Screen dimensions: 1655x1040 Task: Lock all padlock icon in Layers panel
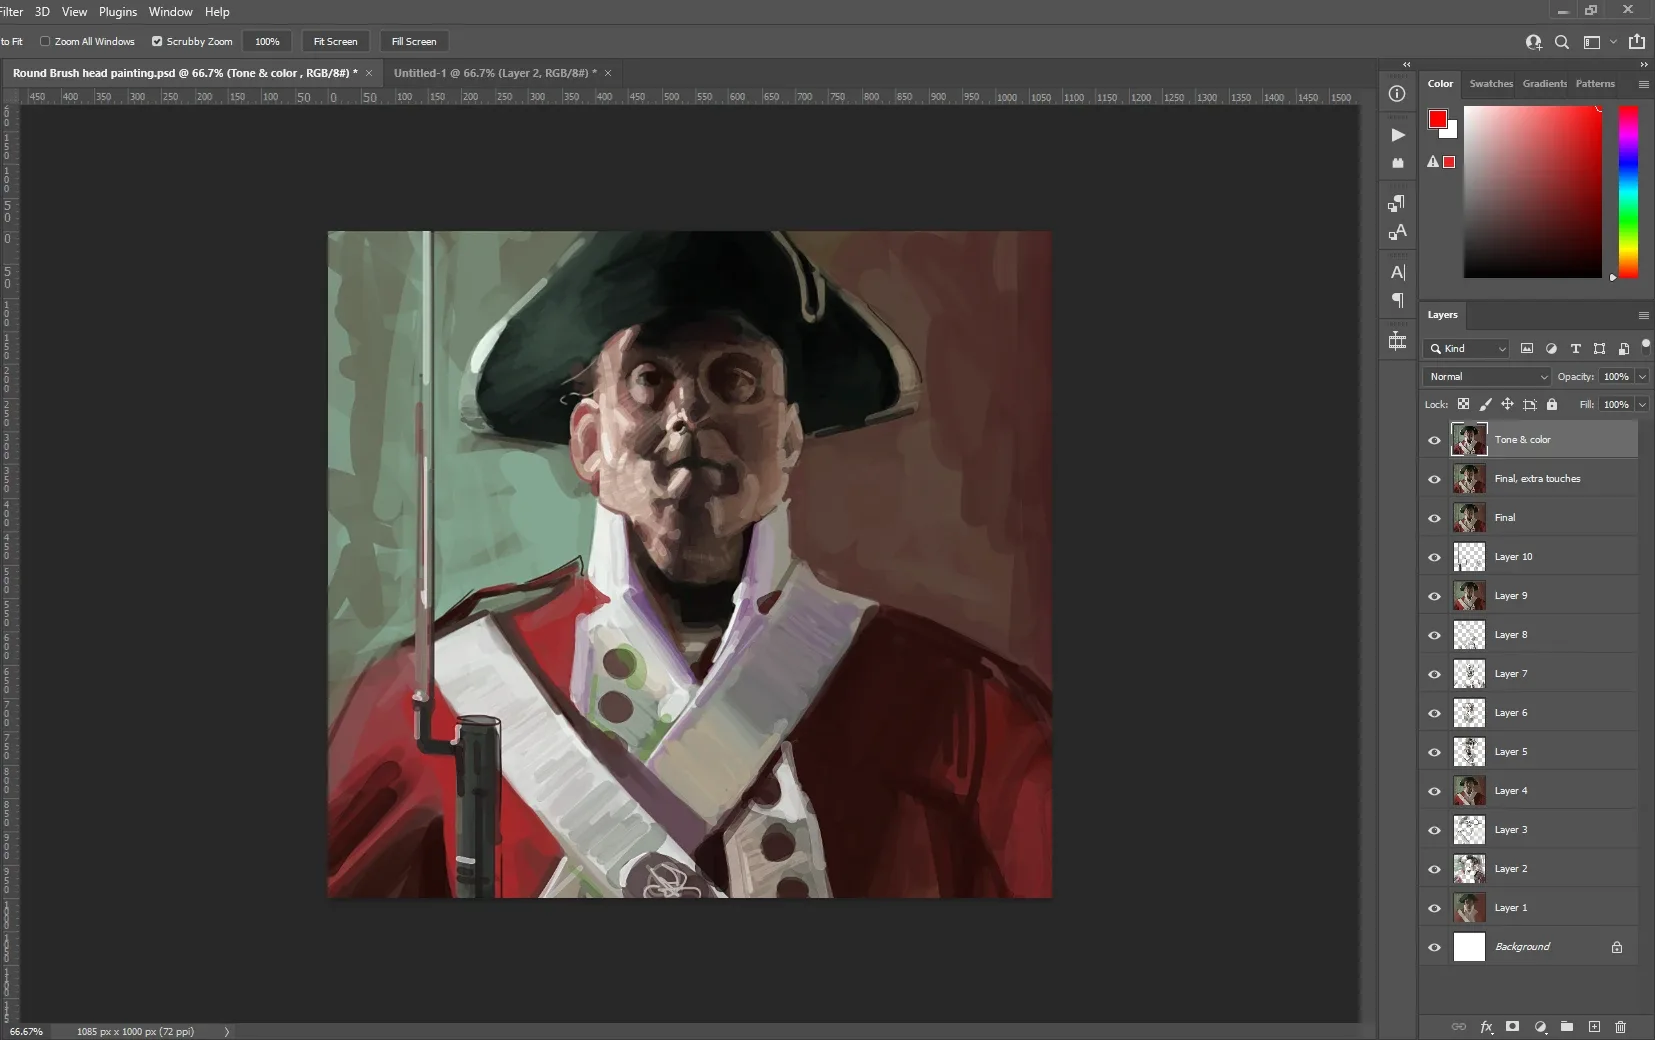(1552, 405)
